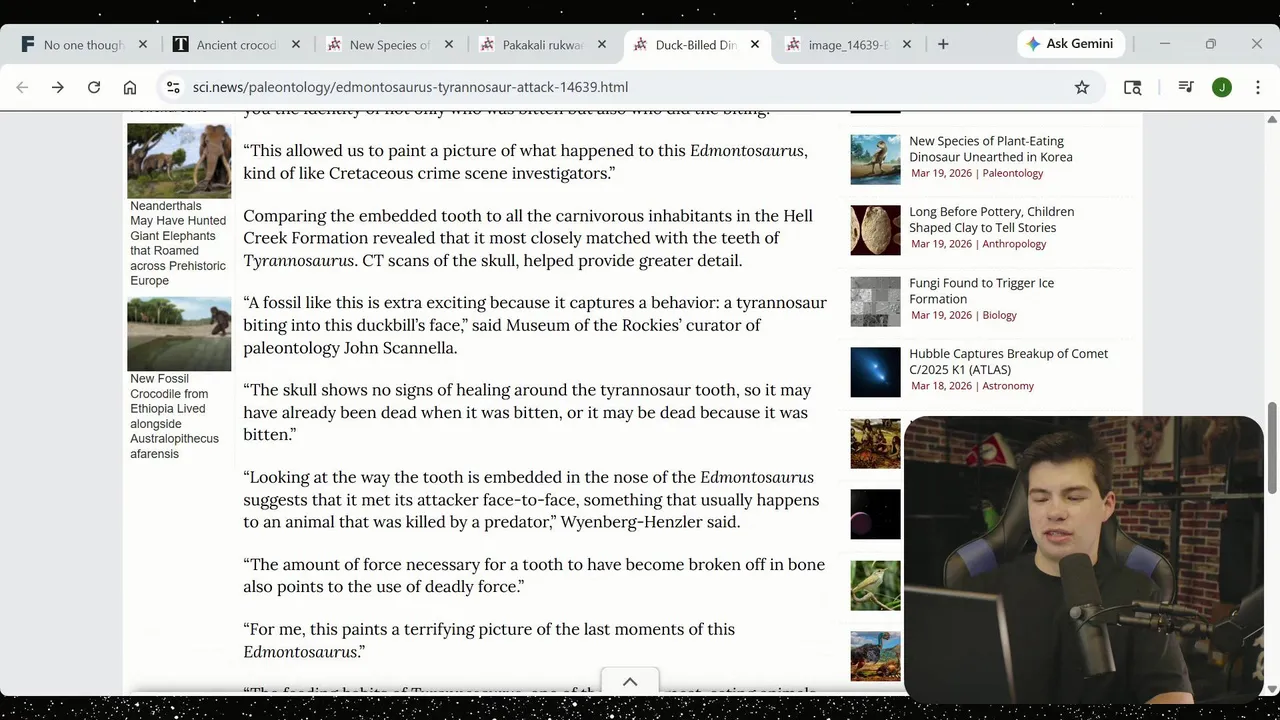The width and height of the screenshot is (1280, 720).
Task: Open the profile avatar J
Action: click(1222, 87)
